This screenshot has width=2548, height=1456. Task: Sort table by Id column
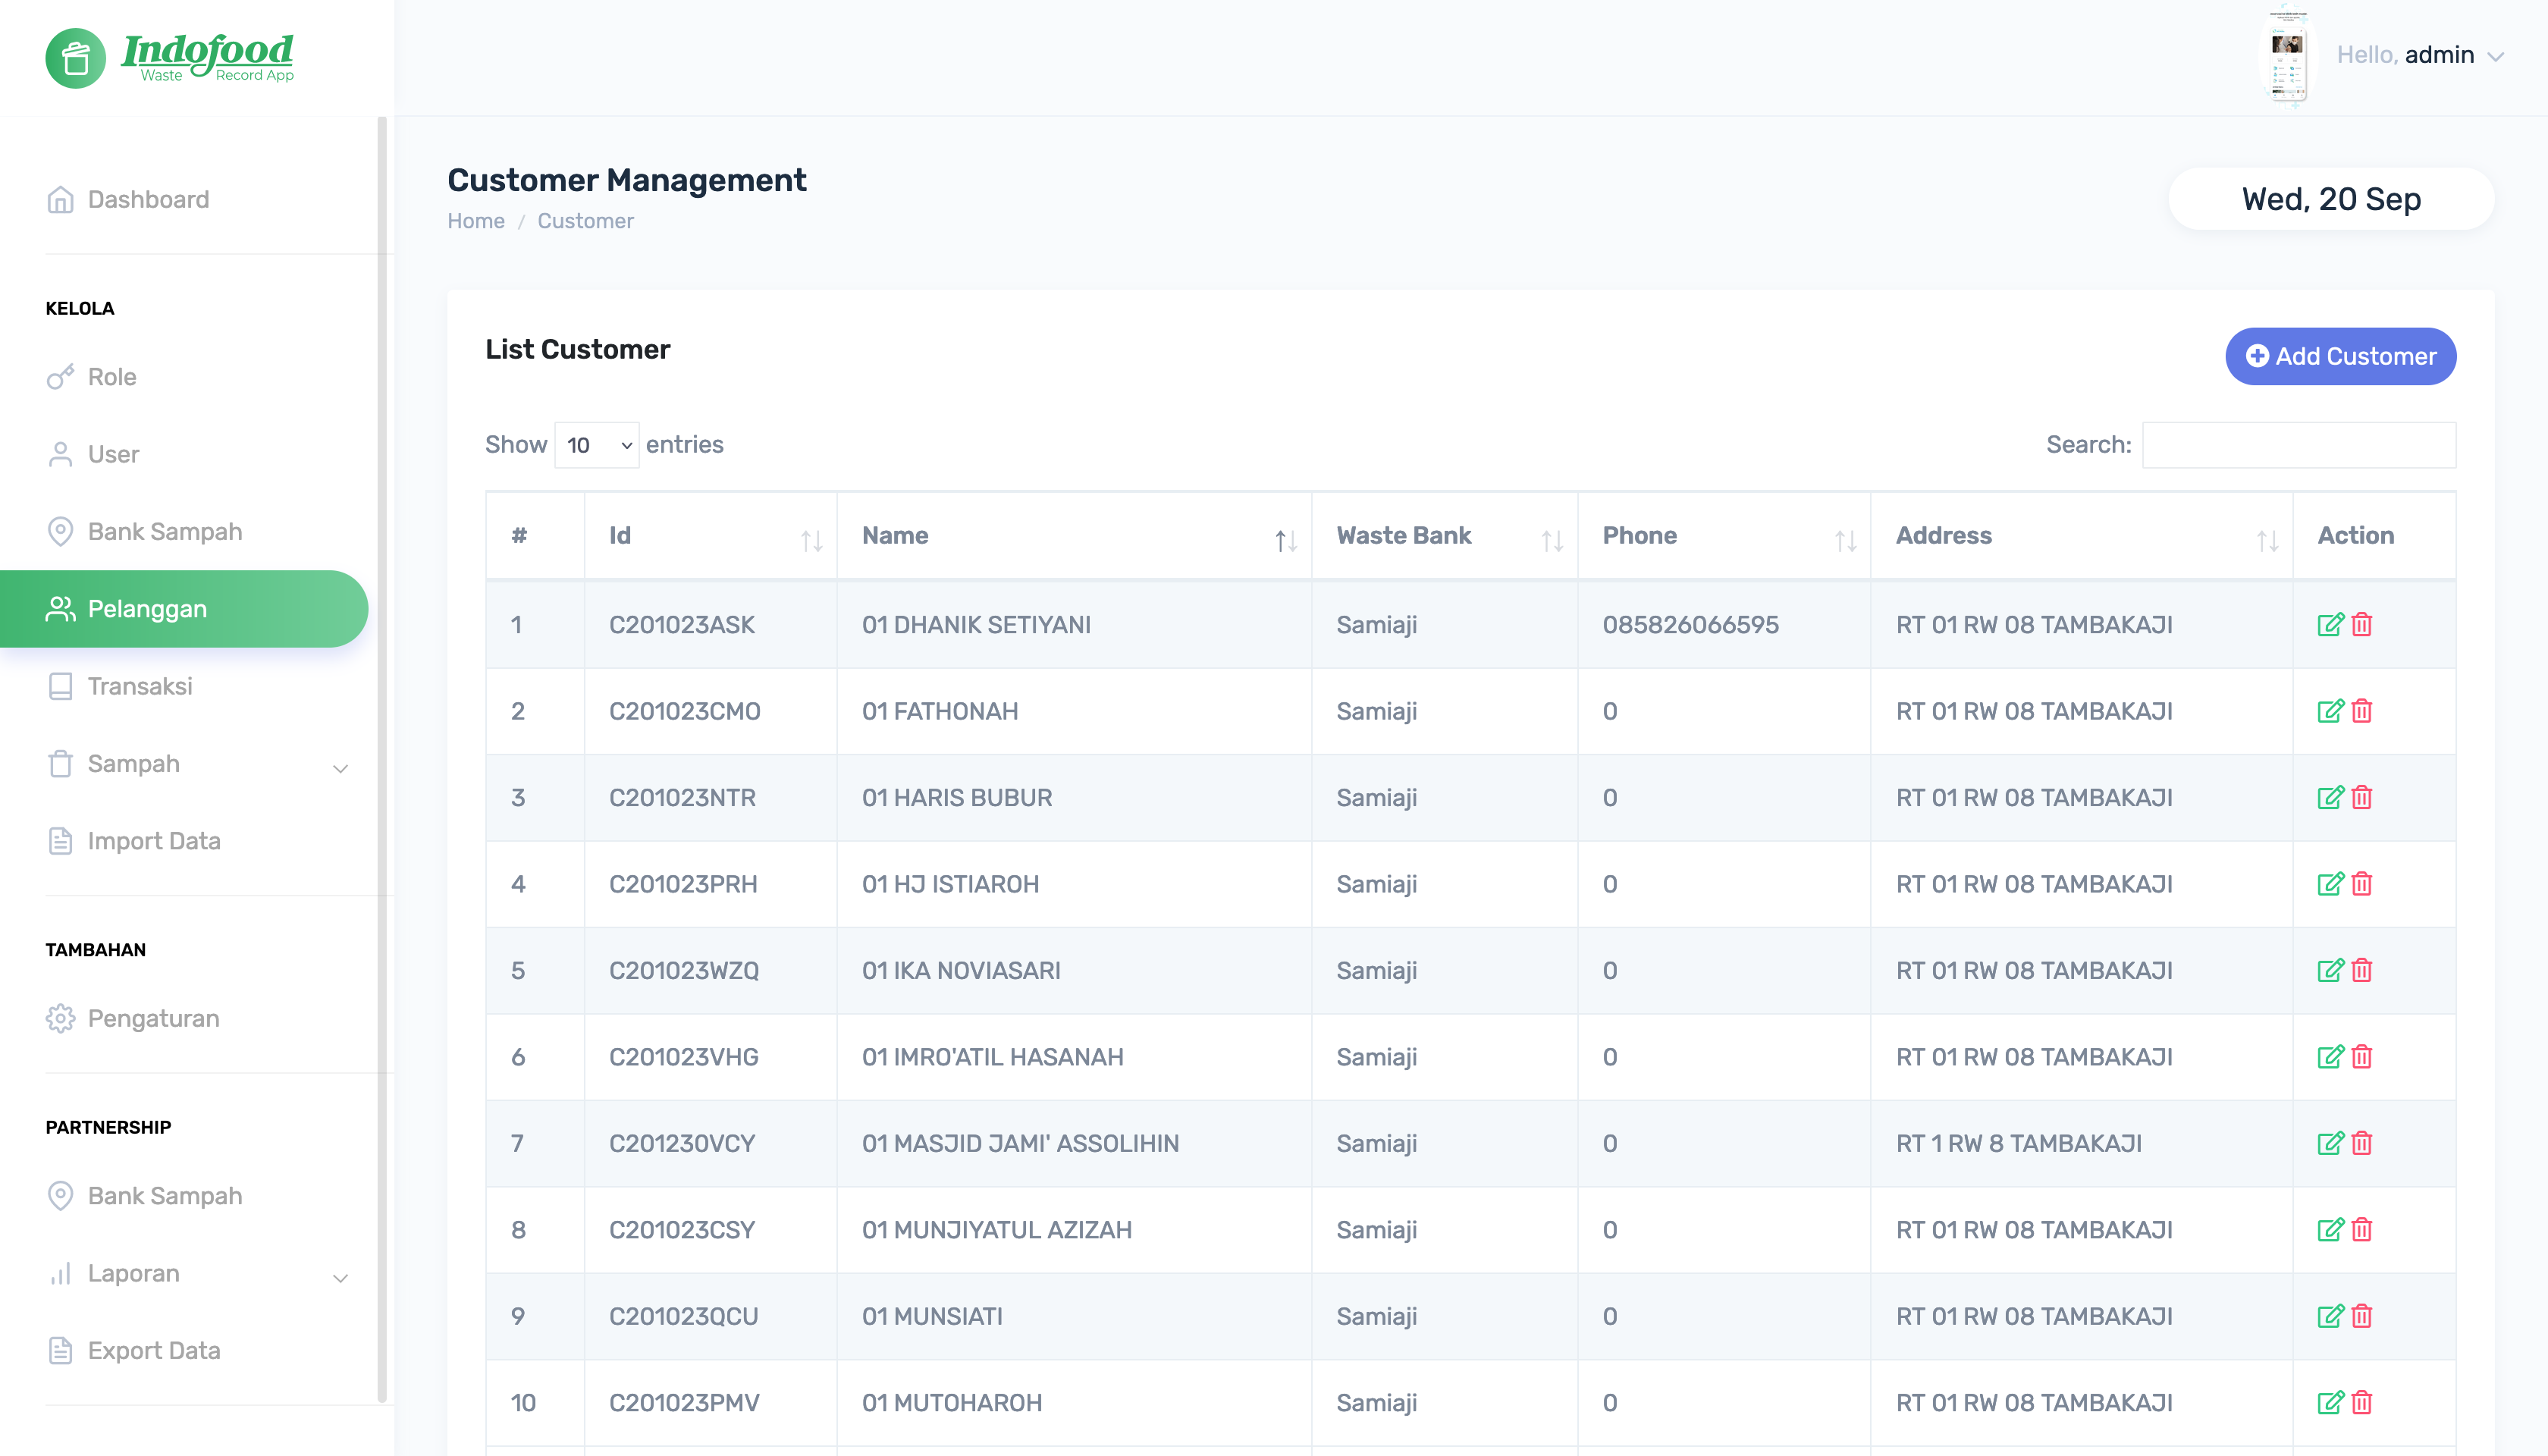(x=710, y=536)
